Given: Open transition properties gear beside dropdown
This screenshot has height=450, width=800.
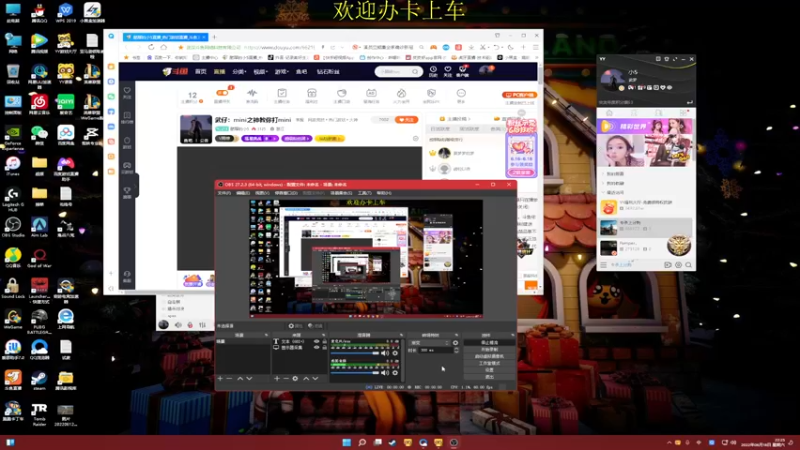Looking at the screenshot, I should [456, 343].
